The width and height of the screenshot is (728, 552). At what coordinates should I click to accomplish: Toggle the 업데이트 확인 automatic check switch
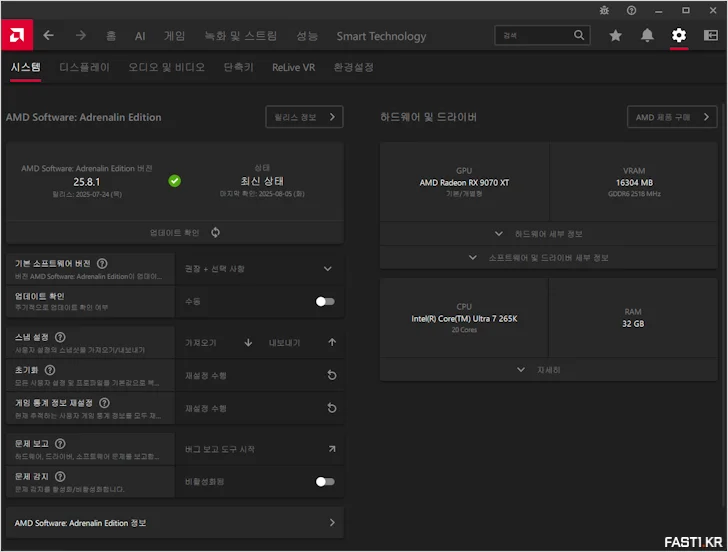pos(325,302)
